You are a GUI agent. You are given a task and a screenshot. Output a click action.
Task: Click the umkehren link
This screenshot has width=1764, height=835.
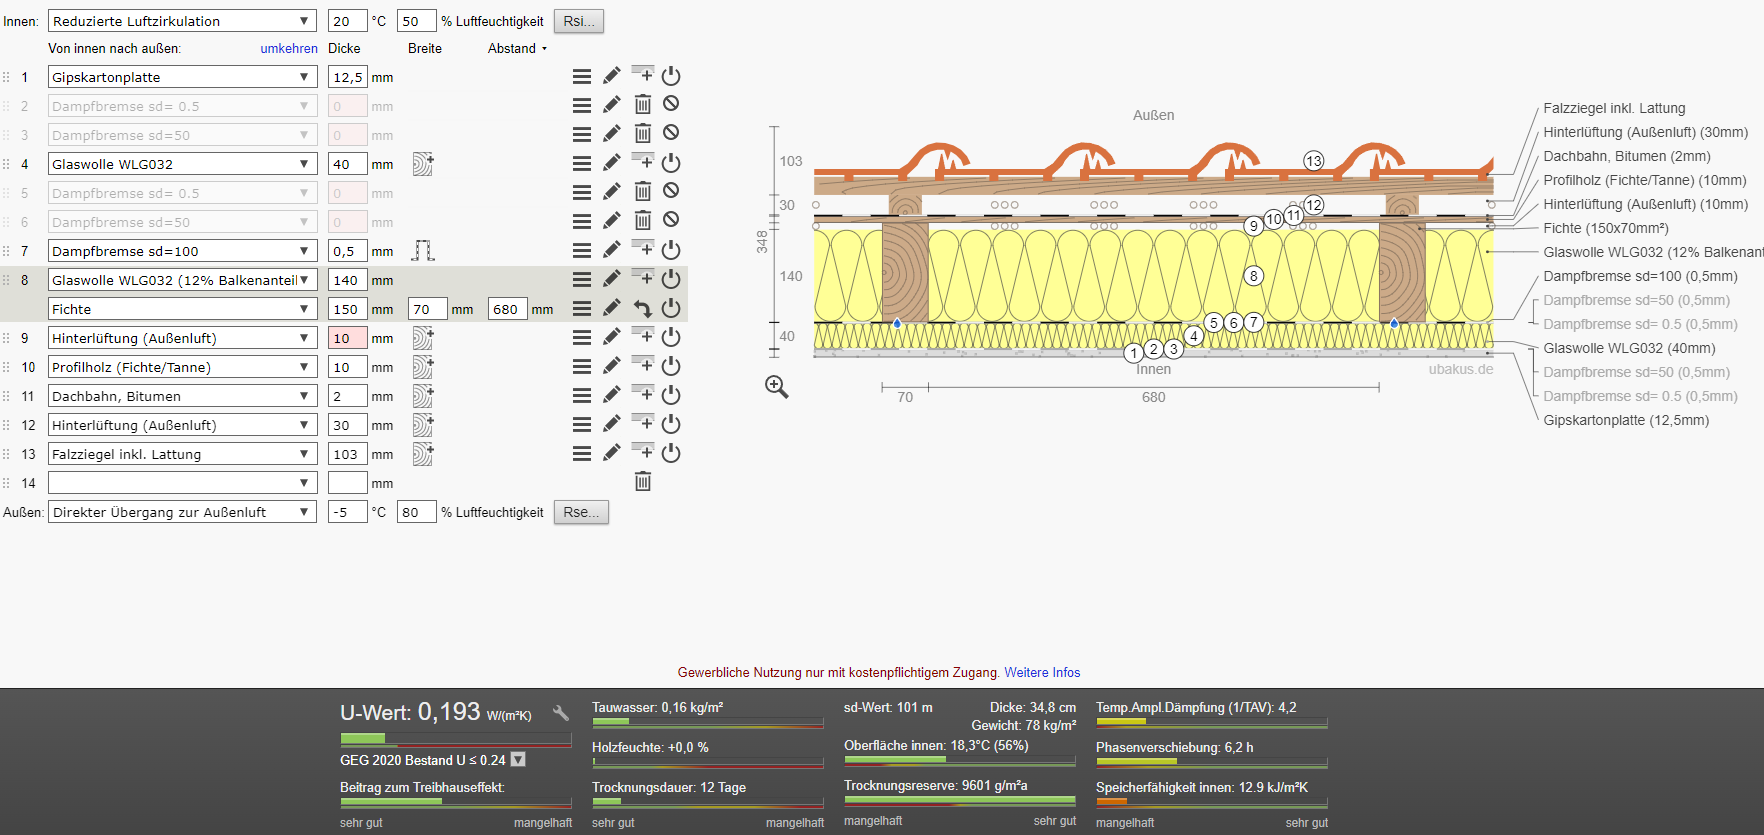click(289, 48)
